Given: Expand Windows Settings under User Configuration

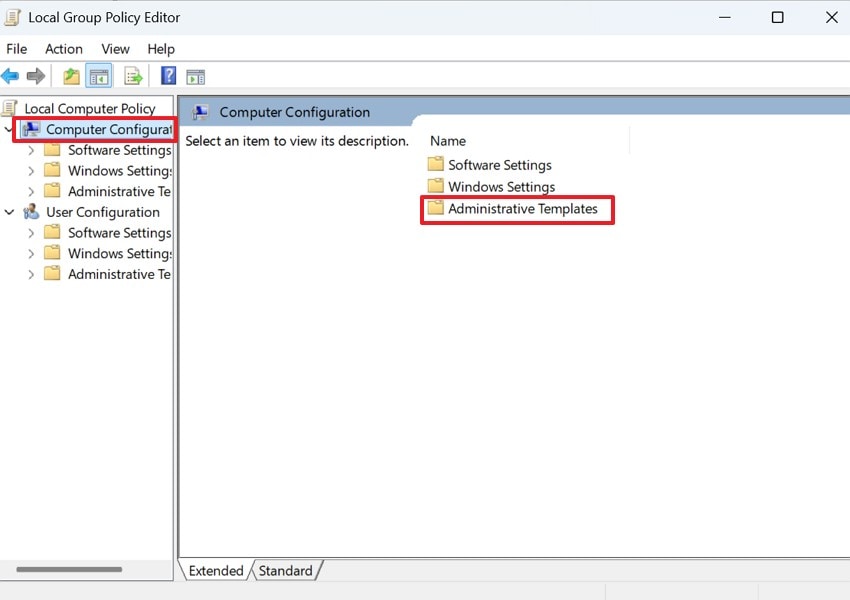Looking at the screenshot, I should coord(31,254).
